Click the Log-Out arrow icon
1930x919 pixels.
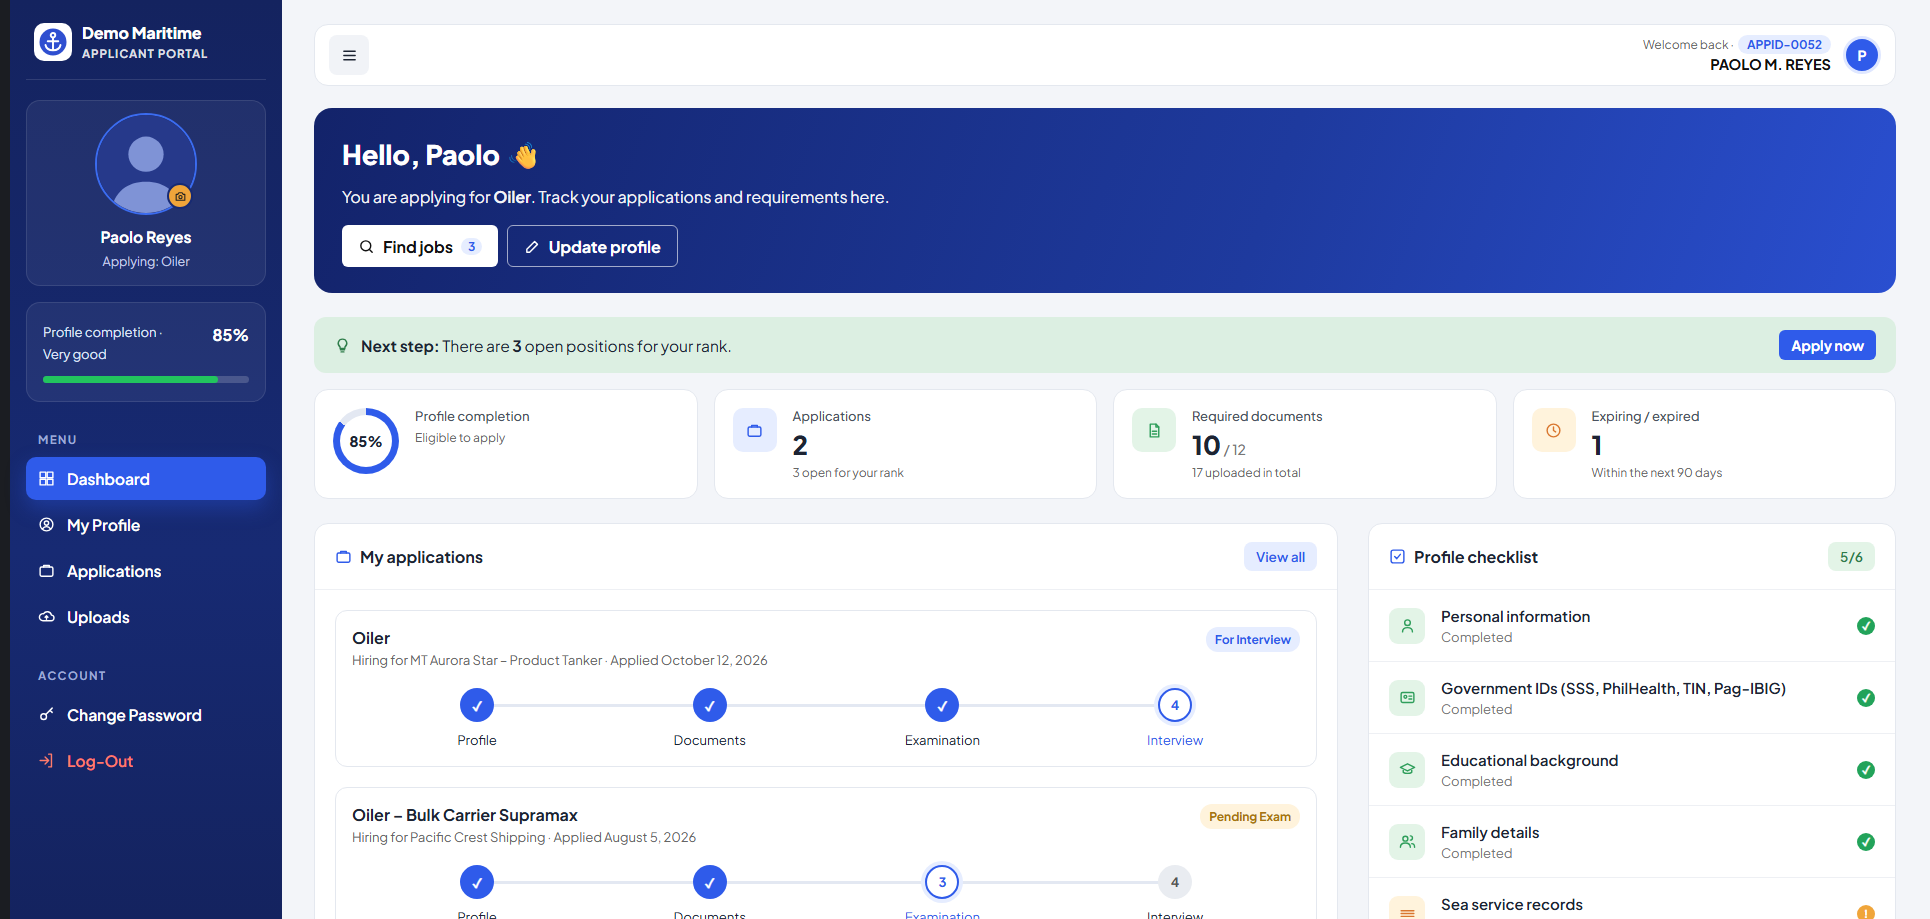tap(46, 761)
